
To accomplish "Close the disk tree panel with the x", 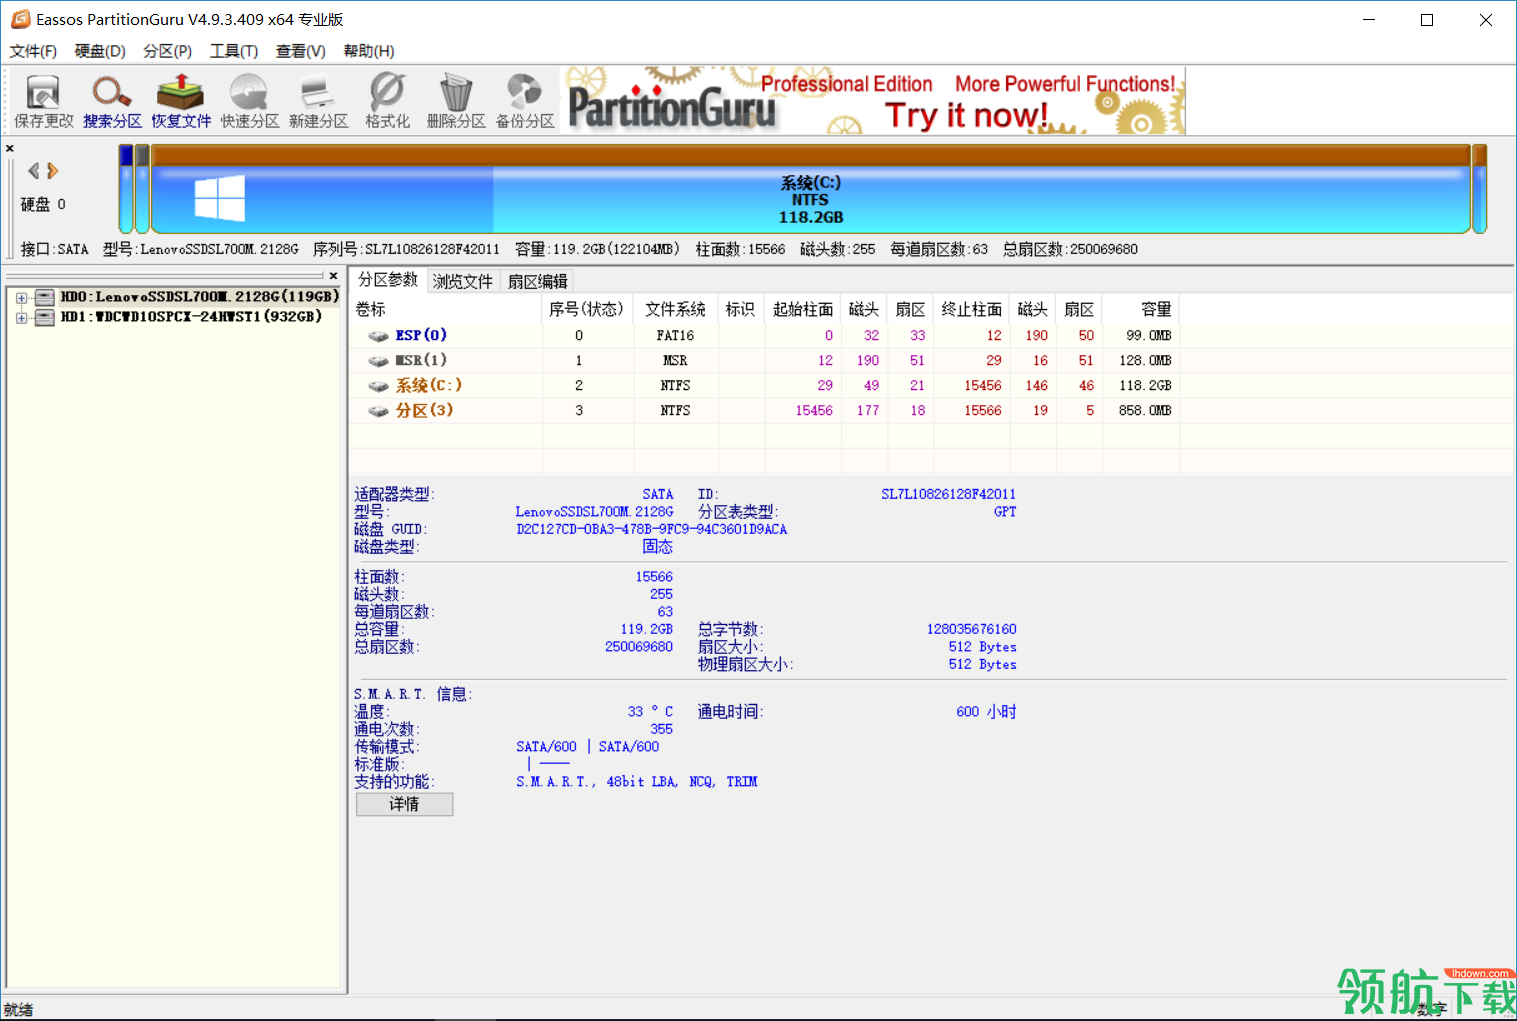I will coord(334,276).
